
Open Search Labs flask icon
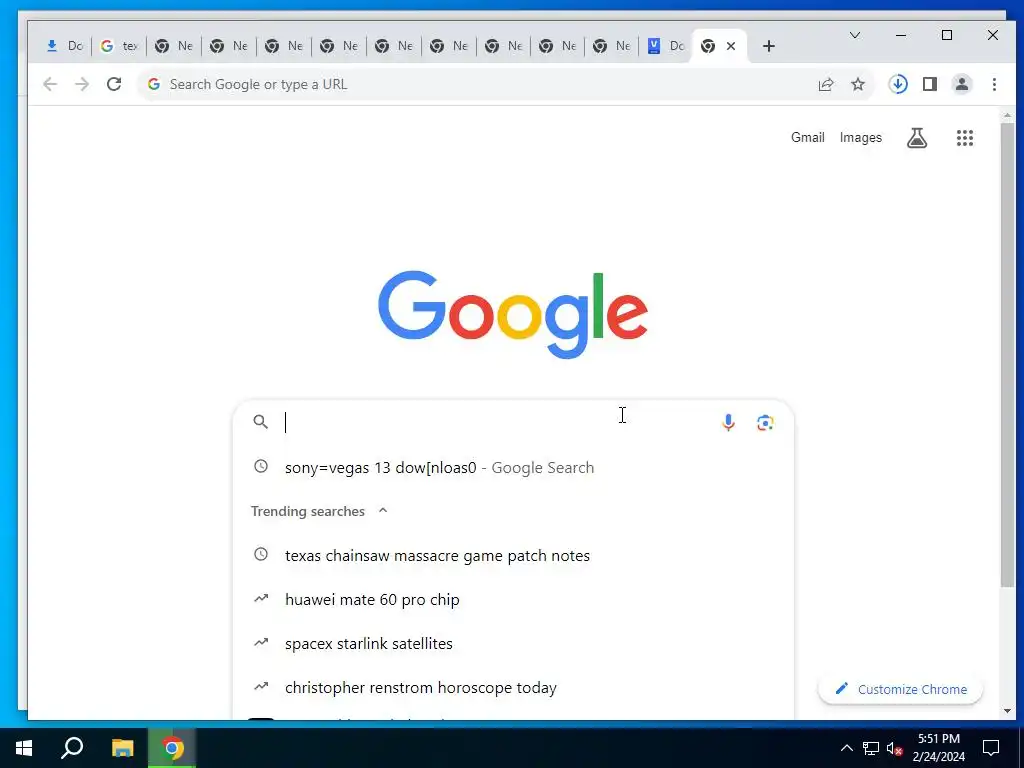tap(917, 138)
